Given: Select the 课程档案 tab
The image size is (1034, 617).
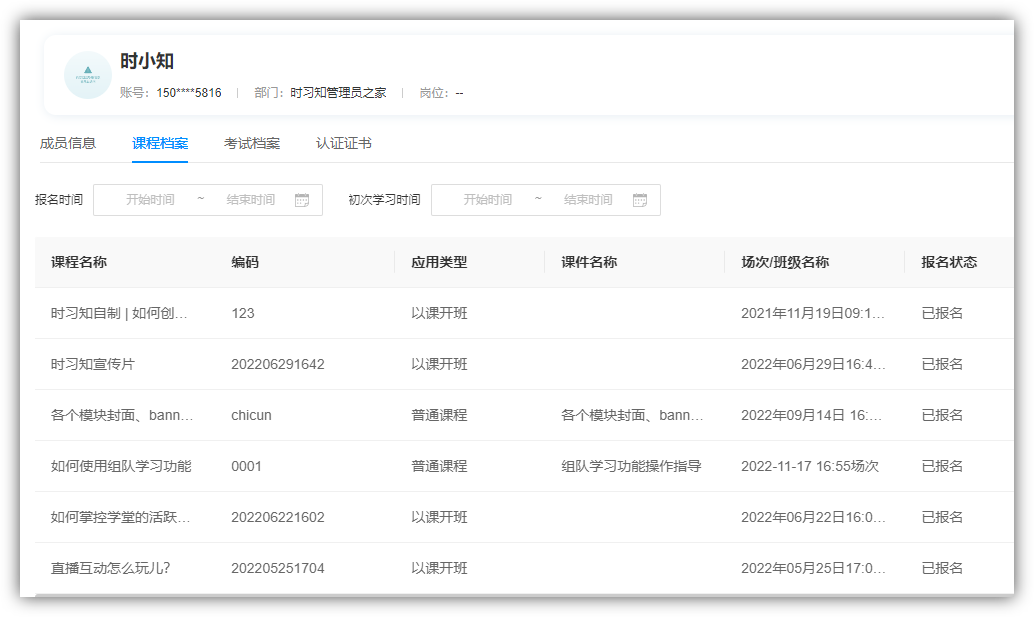Looking at the screenshot, I should 160,143.
